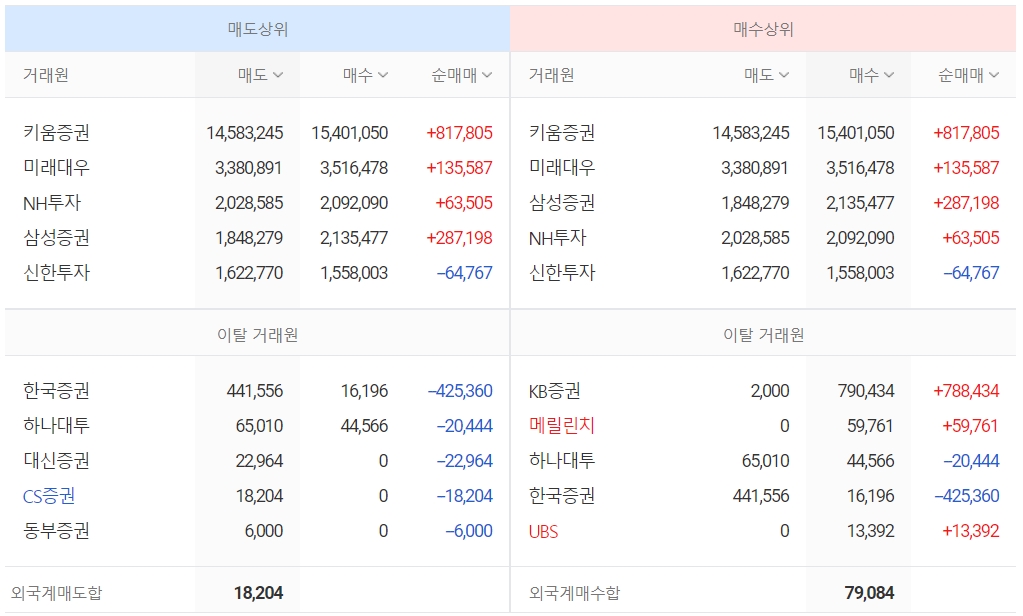
Task: Click CS증권 순매매 value –18,204
Action: (x=465, y=496)
